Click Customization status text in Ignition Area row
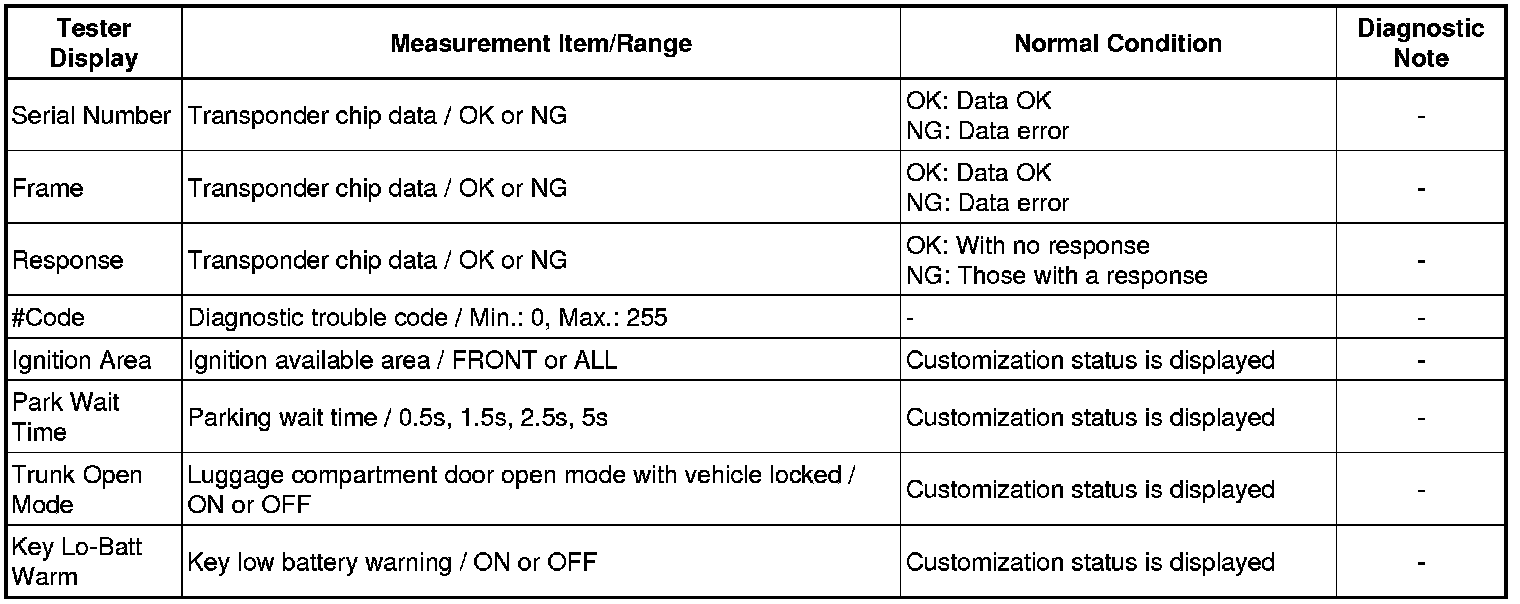The width and height of the screenshot is (1520, 604). [1090, 360]
